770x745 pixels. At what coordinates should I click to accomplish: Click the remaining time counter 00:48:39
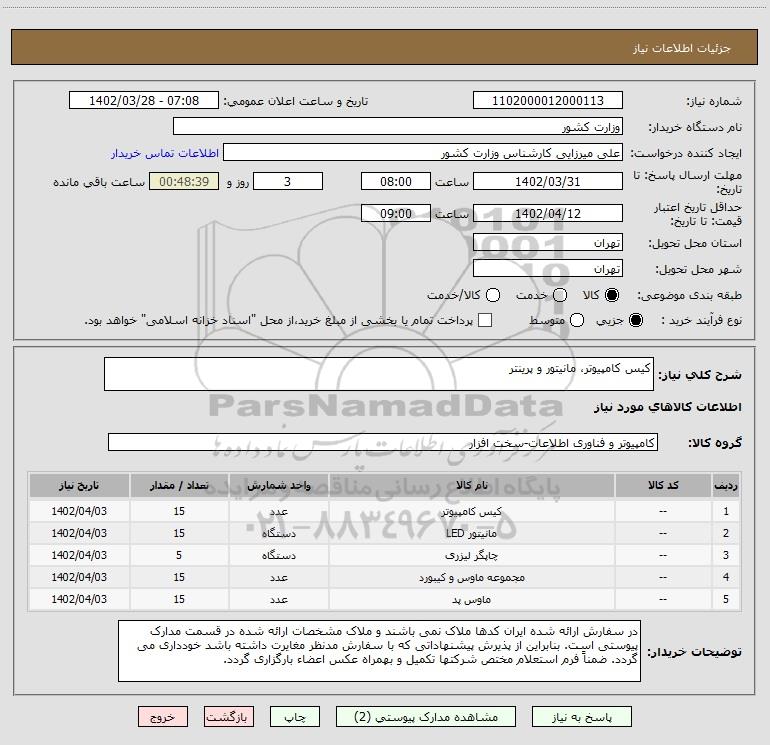184,181
